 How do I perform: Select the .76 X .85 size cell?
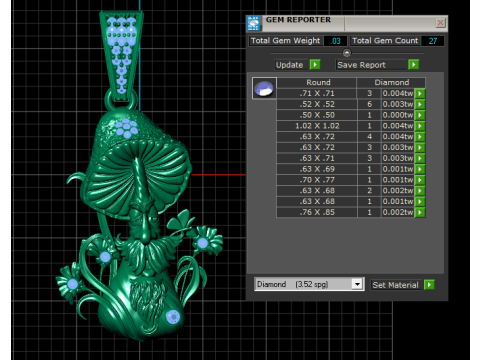(x=317, y=212)
